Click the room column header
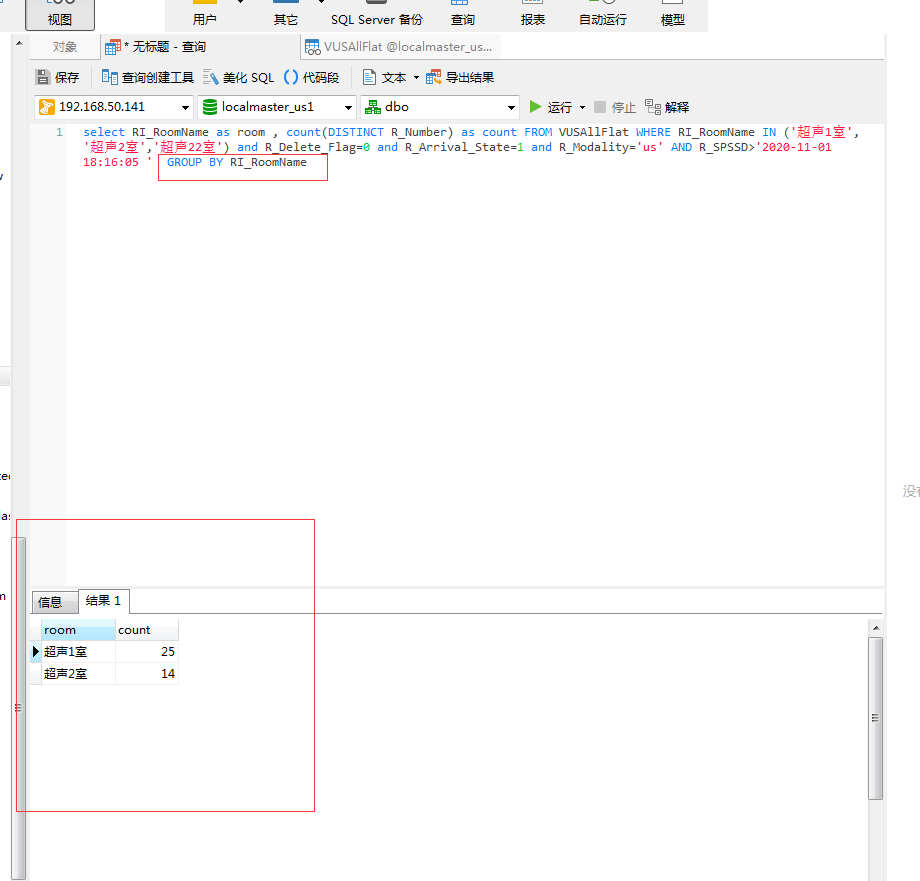This screenshot has width=920, height=881. click(x=78, y=630)
